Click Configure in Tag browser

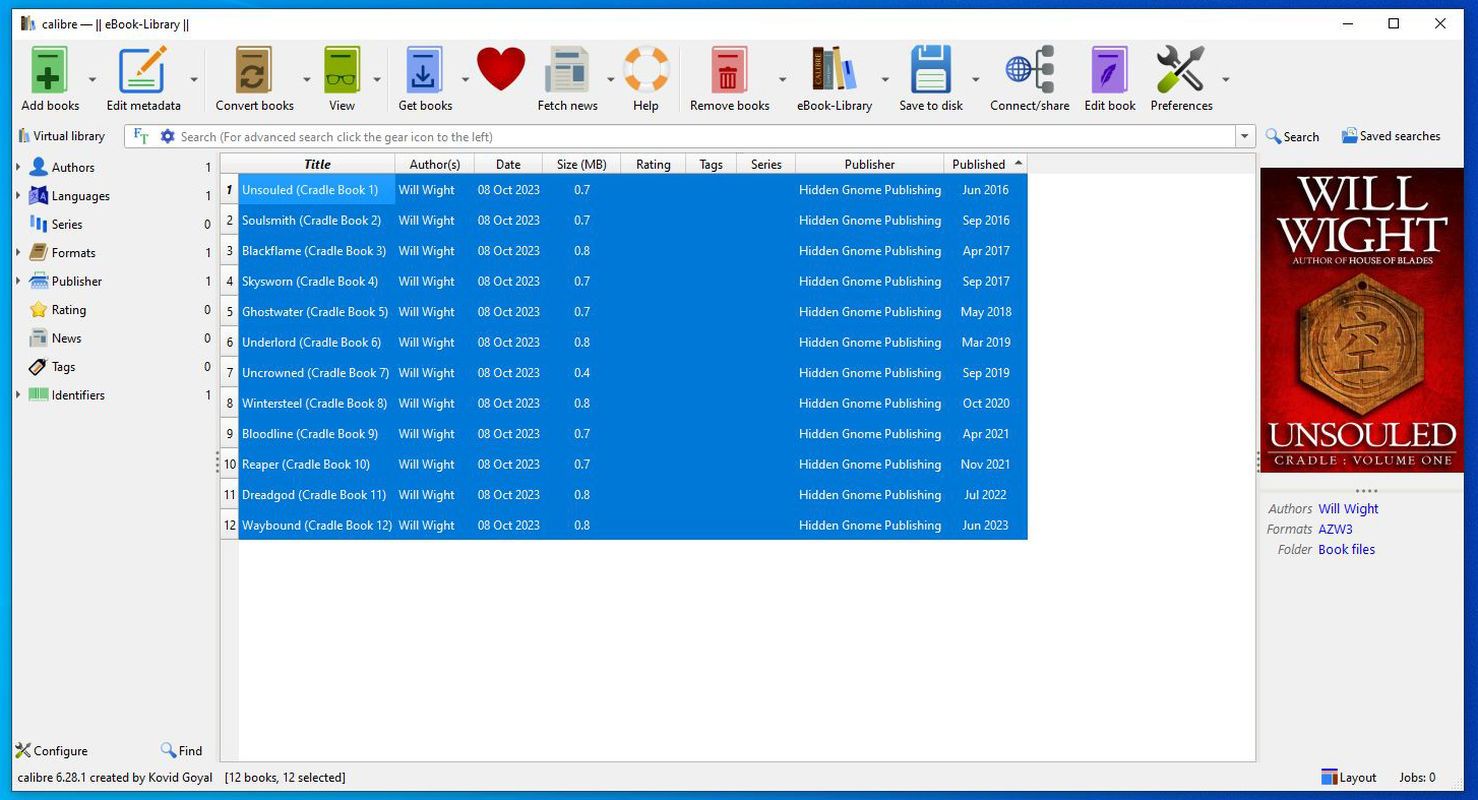click(x=51, y=750)
